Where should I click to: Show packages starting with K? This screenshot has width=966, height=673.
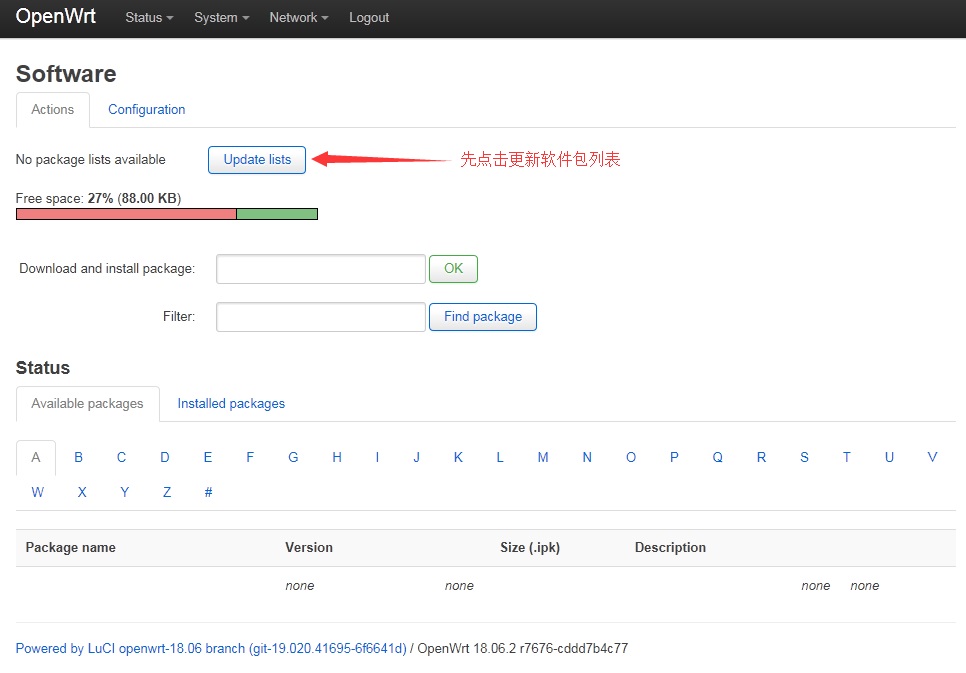(x=458, y=457)
